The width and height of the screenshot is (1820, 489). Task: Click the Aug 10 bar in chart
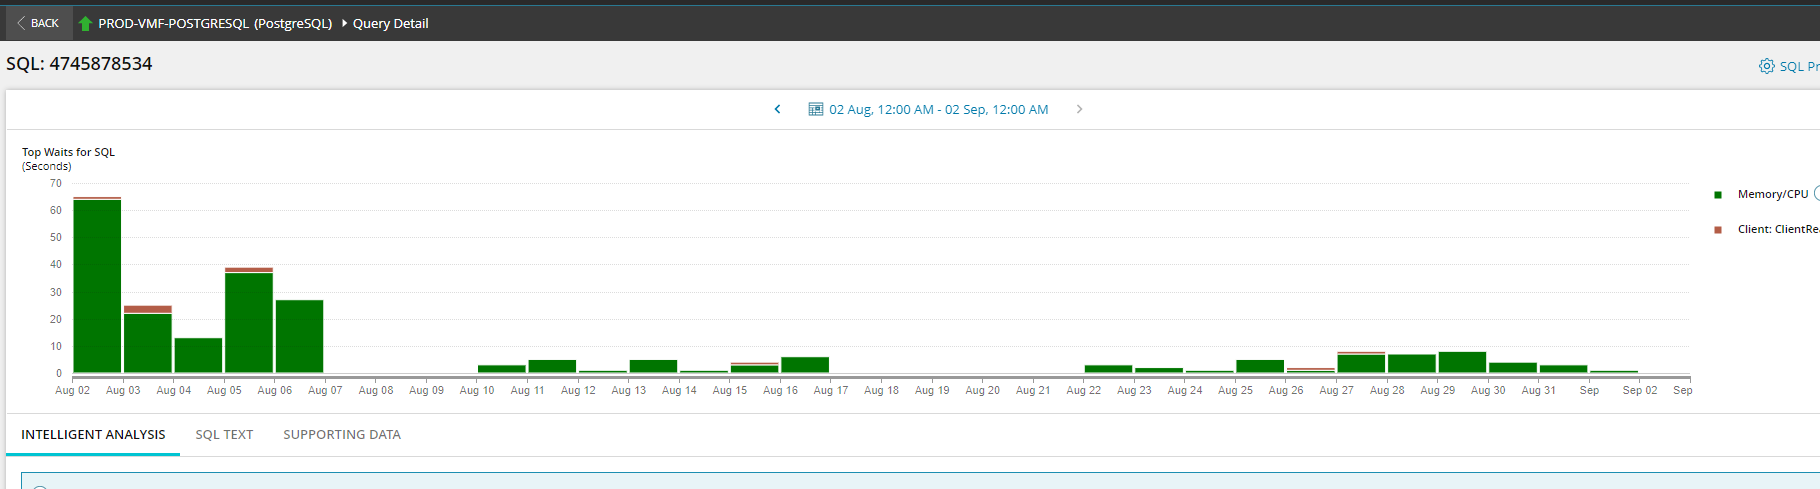tap(502, 369)
